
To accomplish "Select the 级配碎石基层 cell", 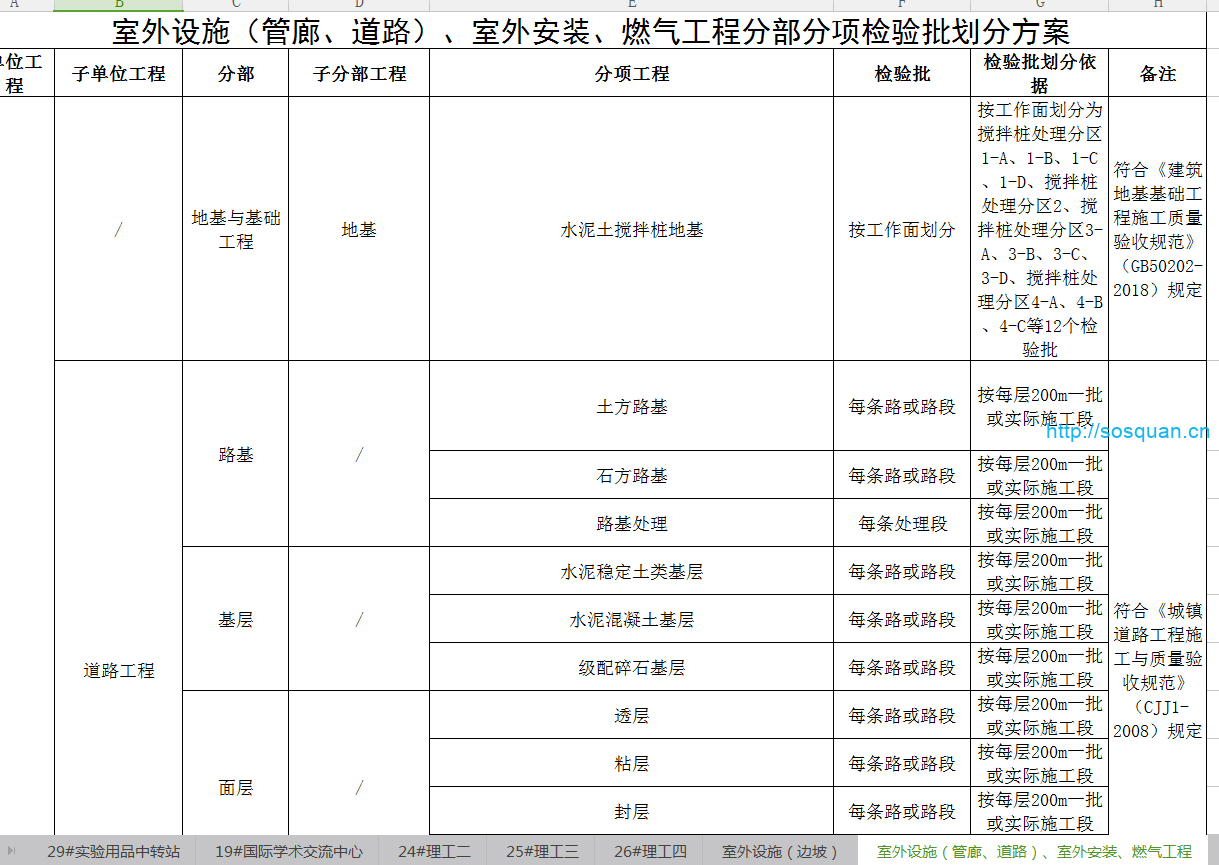I will tap(631, 668).
